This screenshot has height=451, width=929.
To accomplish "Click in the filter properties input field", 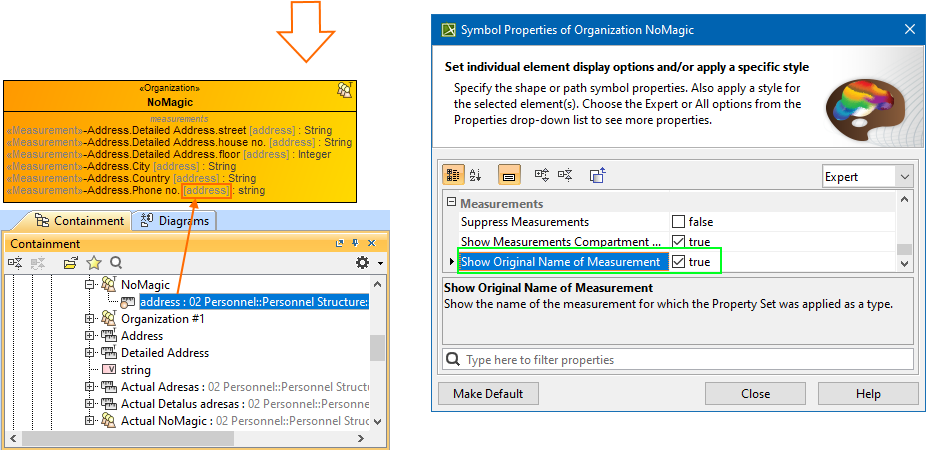I will 678,360.
